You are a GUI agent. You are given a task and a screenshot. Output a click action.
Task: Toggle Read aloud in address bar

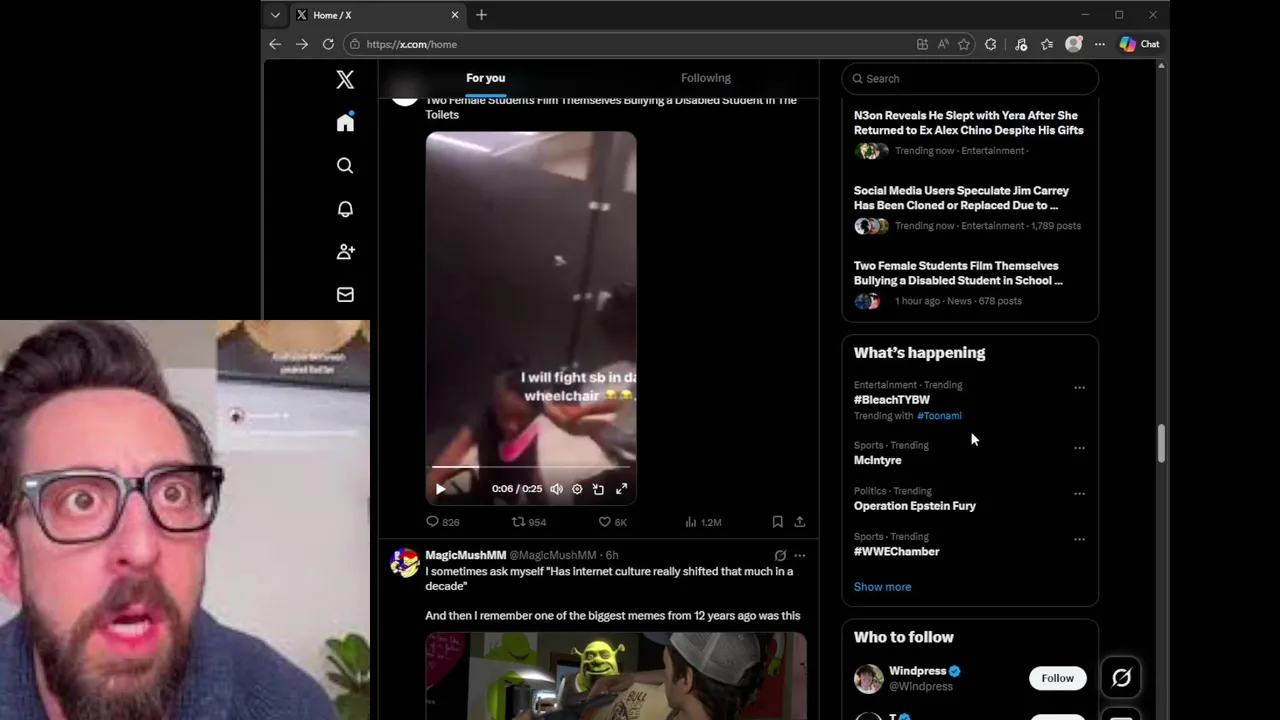[x=943, y=44]
